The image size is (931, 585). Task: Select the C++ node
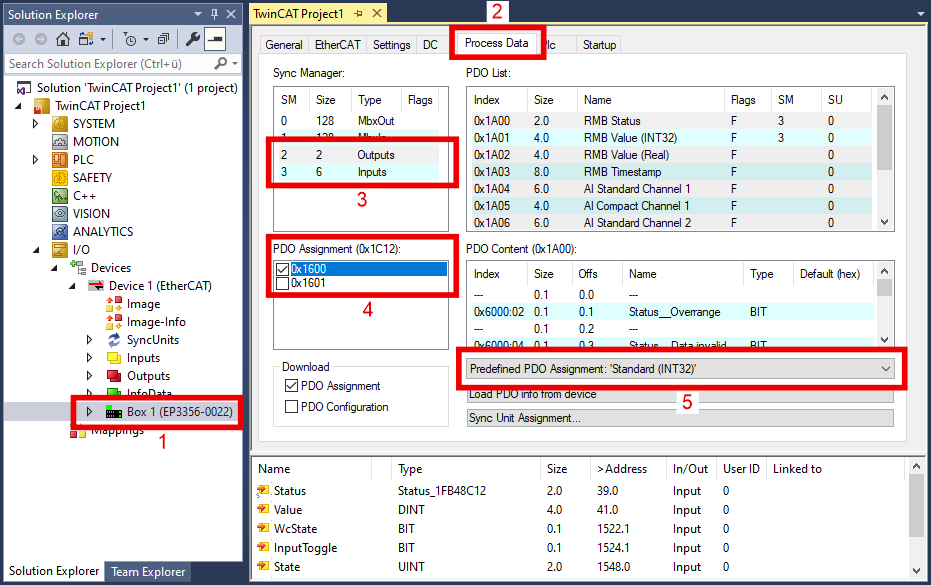84,195
